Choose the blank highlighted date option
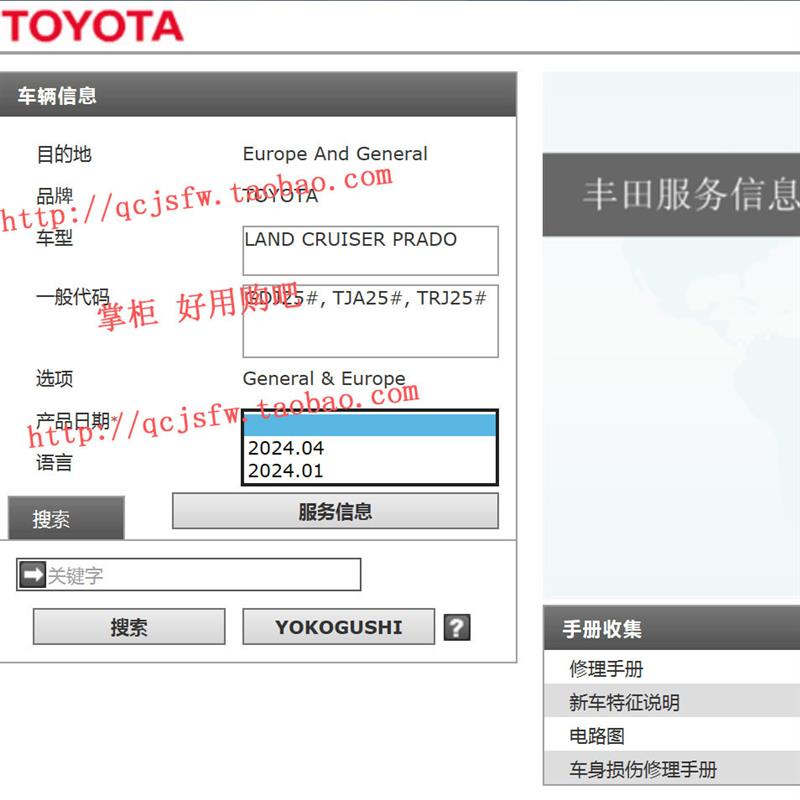Image resolution: width=800 pixels, height=800 pixels. (369, 424)
